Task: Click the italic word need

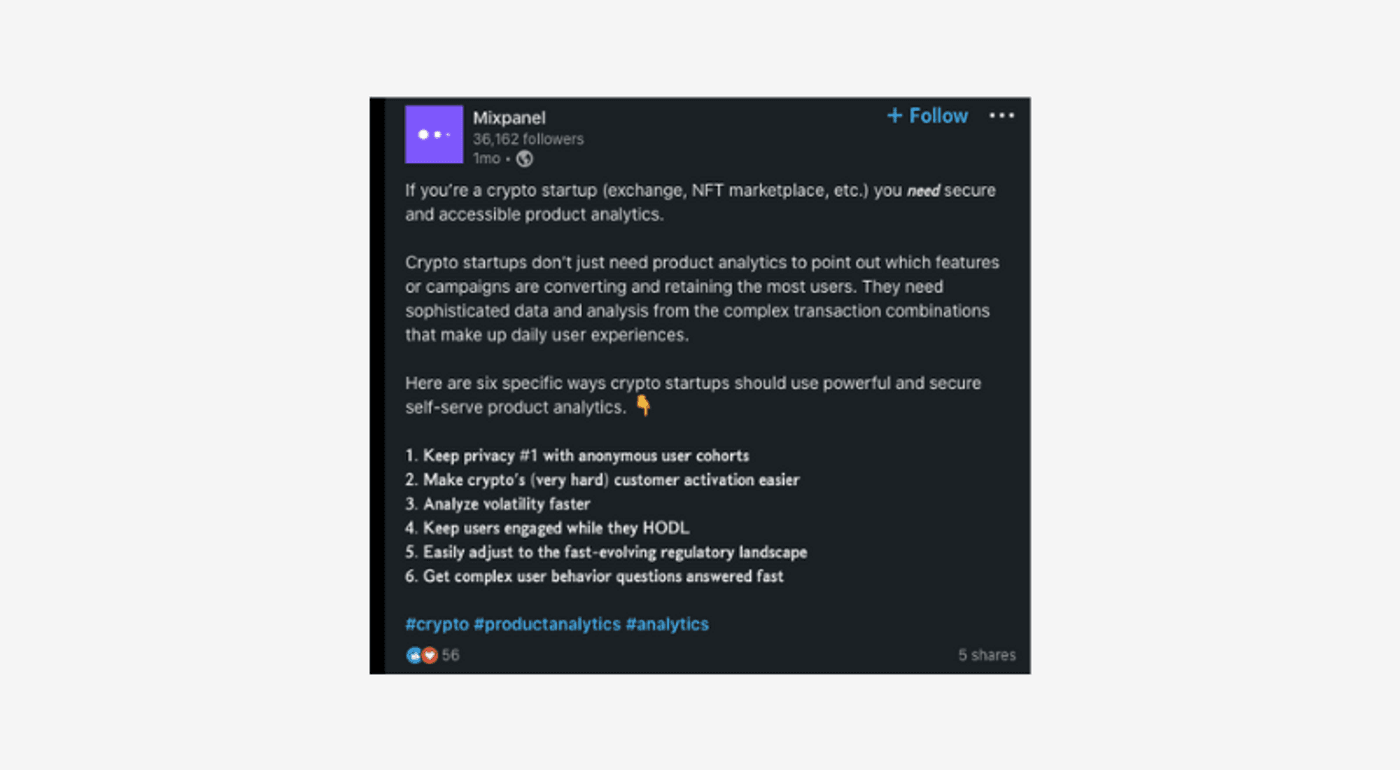Action: (923, 191)
